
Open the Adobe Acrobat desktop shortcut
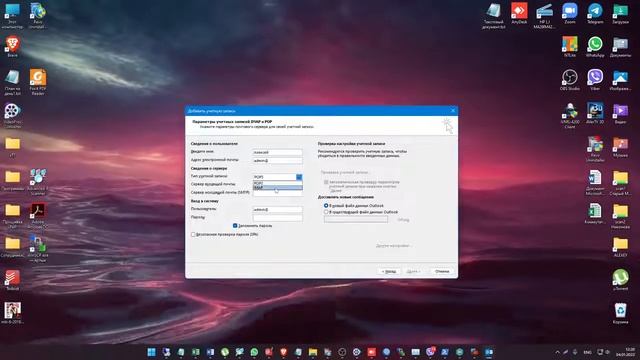(x=38, y=216)
